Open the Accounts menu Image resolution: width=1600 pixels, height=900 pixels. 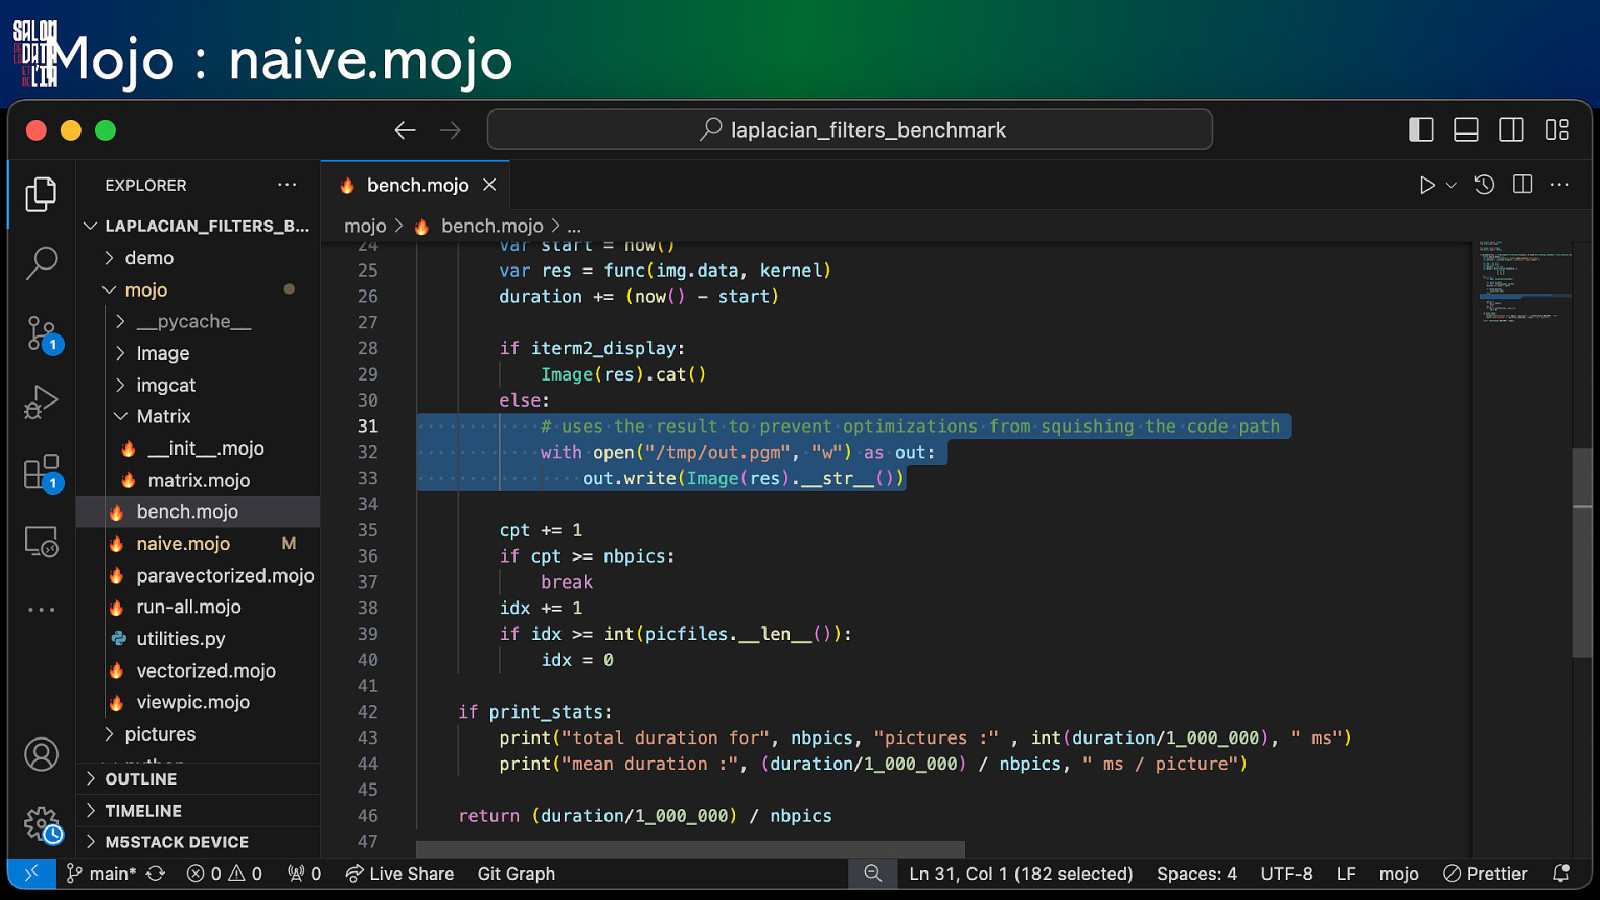41,754
